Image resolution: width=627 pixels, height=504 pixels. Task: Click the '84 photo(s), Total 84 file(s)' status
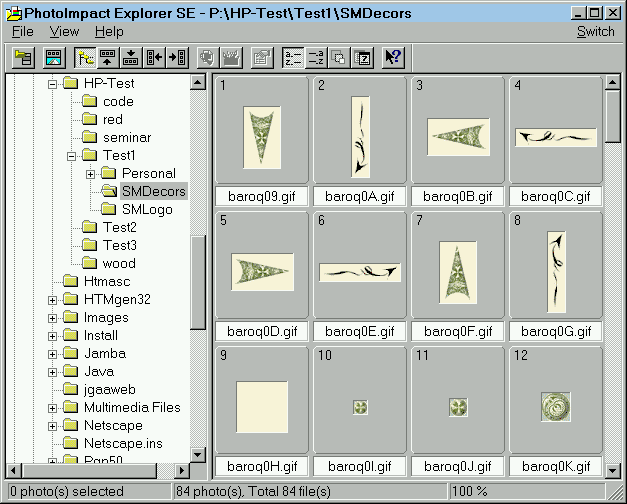tap(310, 491)
